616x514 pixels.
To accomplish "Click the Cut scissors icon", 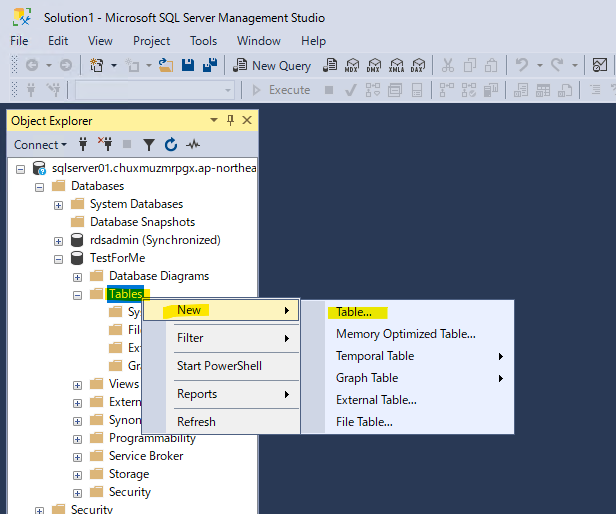I will tap(447, 65).
